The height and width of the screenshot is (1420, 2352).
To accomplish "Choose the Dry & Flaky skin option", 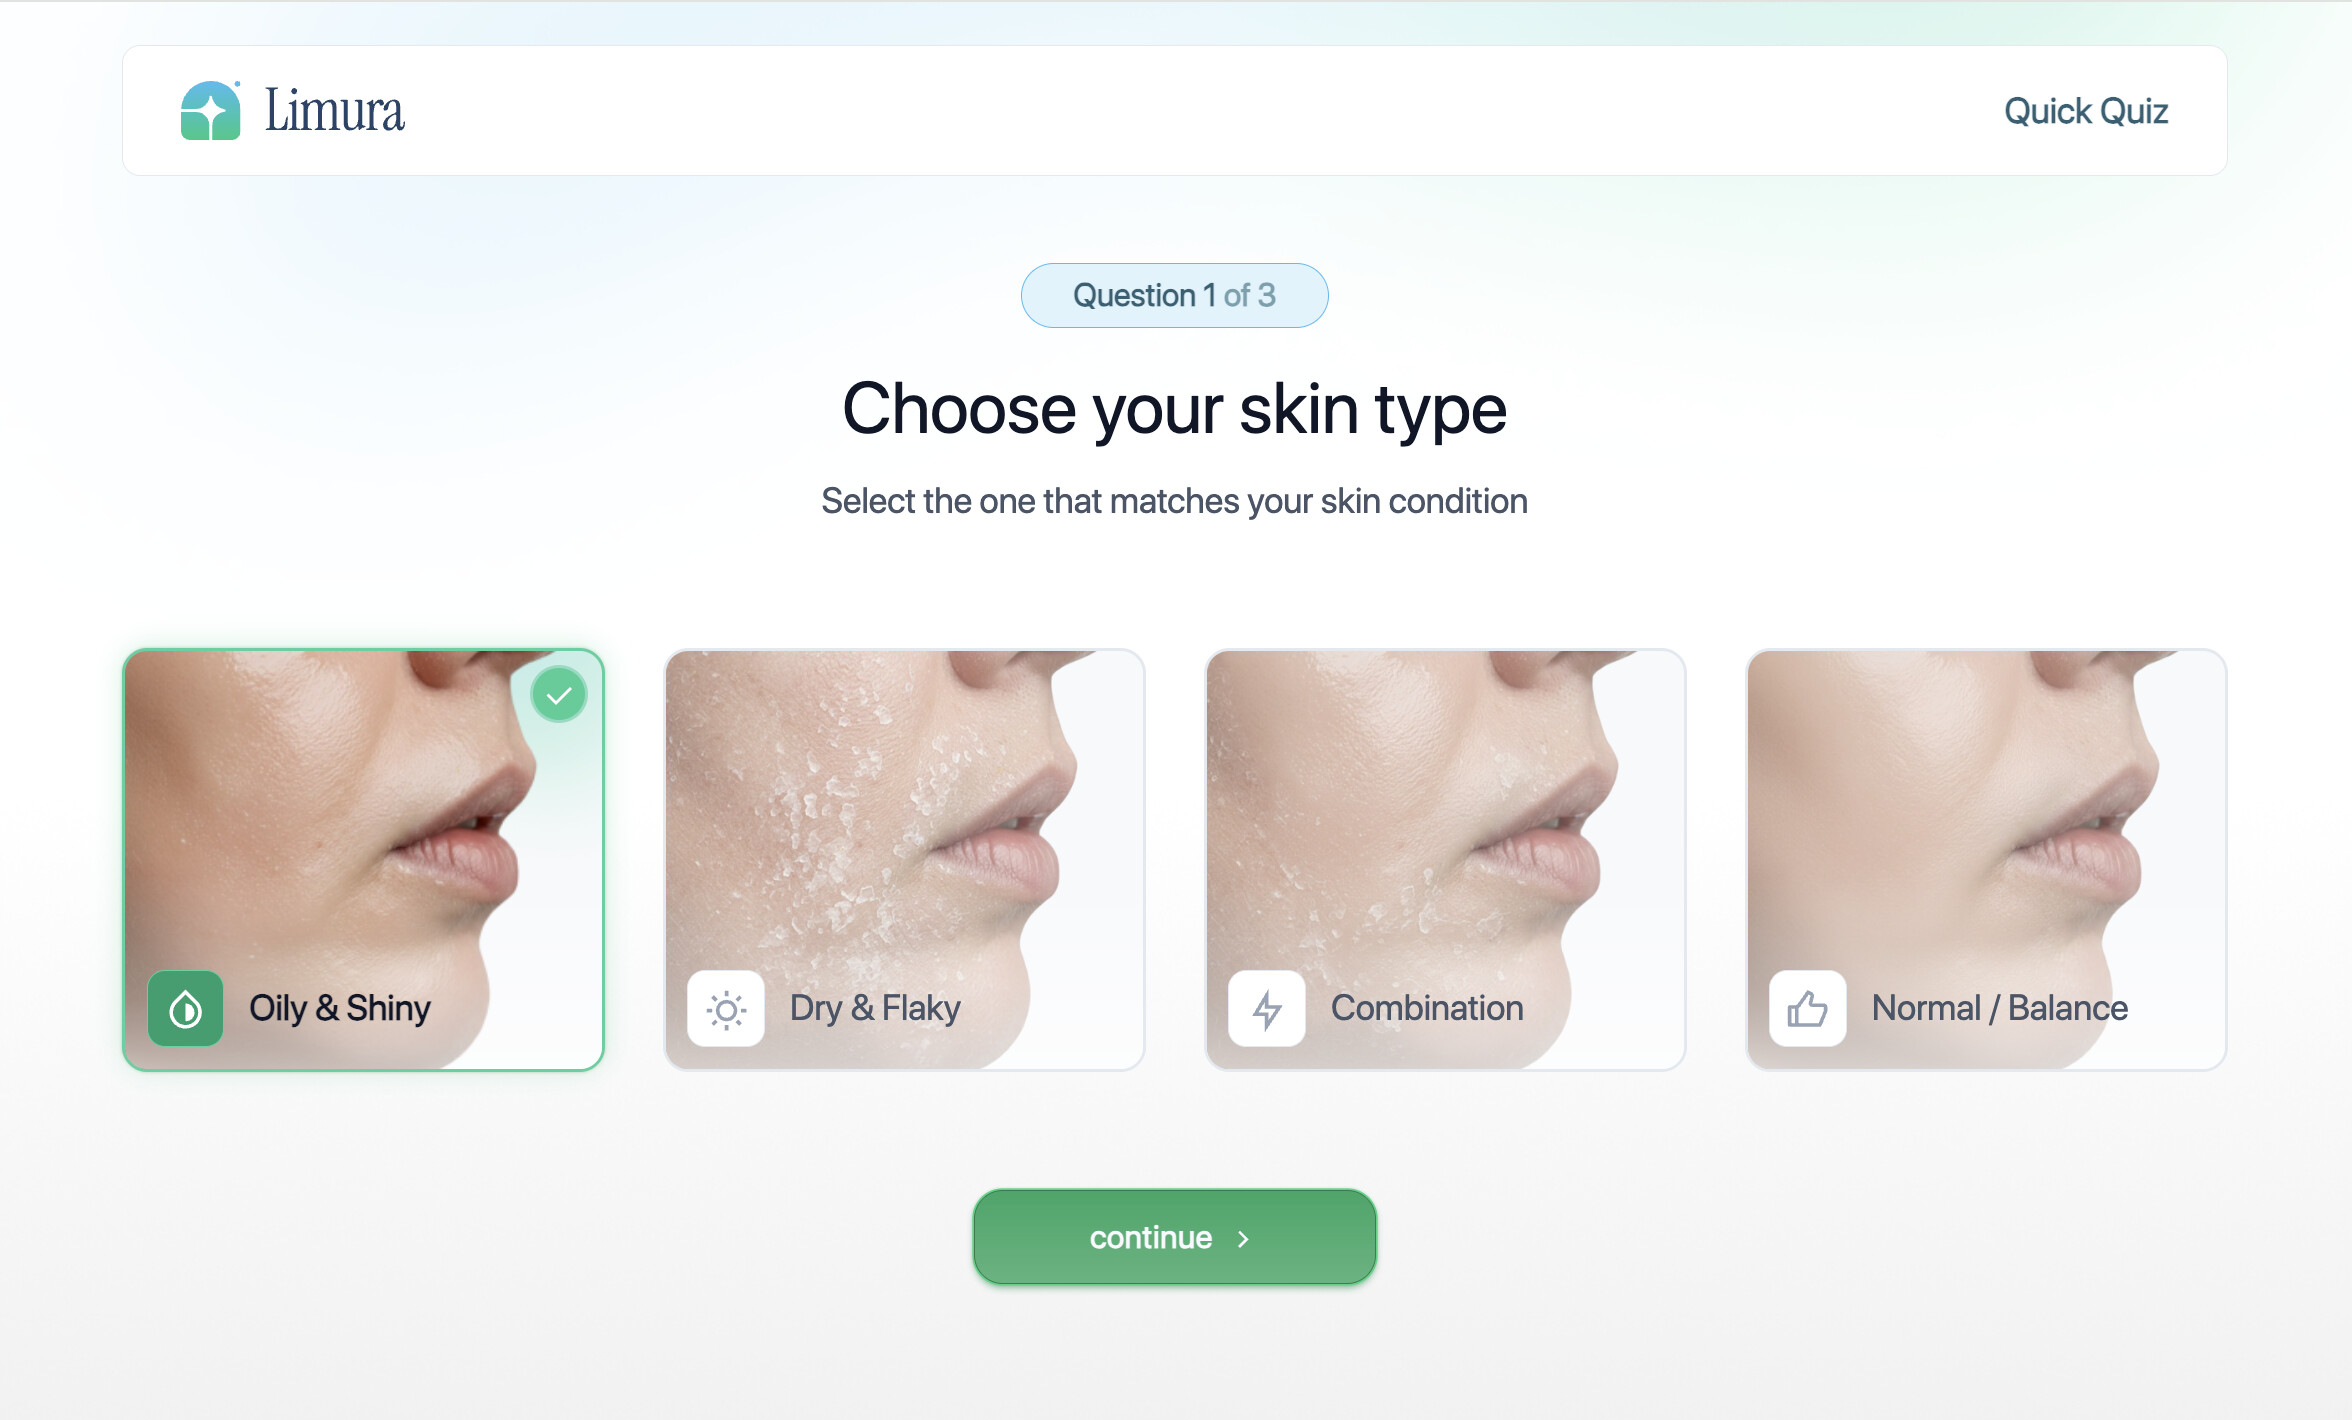I will click(x=904, y=860).
